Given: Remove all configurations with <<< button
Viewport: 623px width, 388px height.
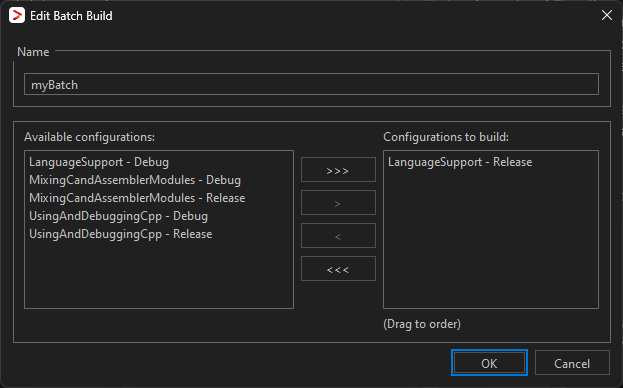Looking at the screenshot, I should click(338, 269).
